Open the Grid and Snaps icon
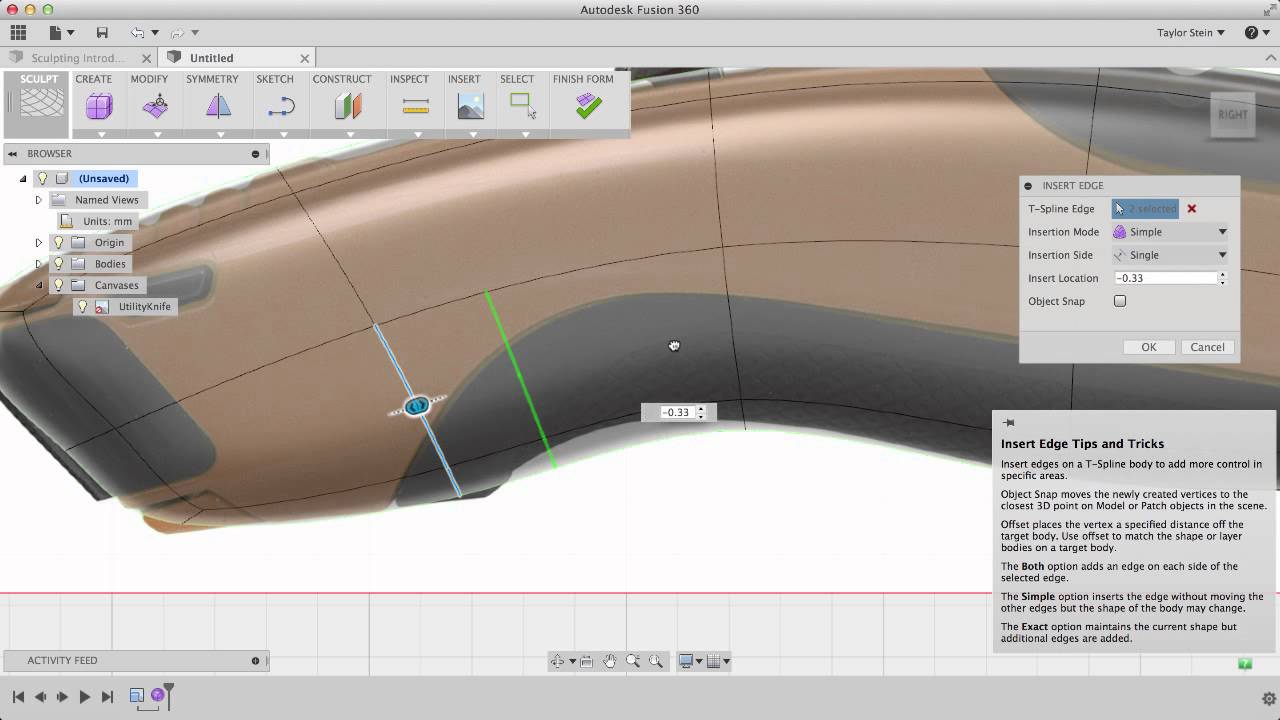 (x=713, y=661)
